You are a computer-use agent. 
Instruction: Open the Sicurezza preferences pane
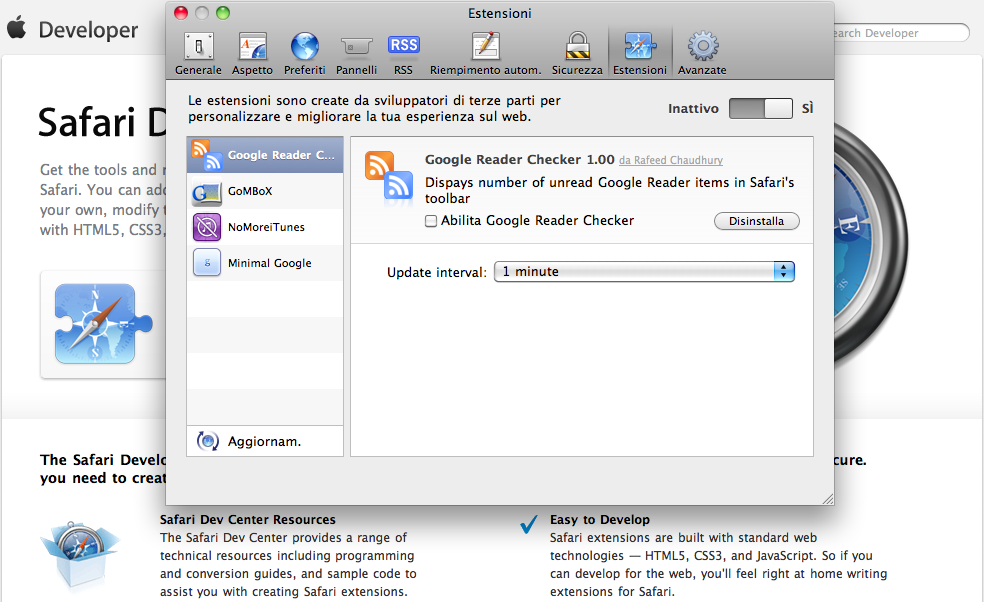[x=577, y=54]
